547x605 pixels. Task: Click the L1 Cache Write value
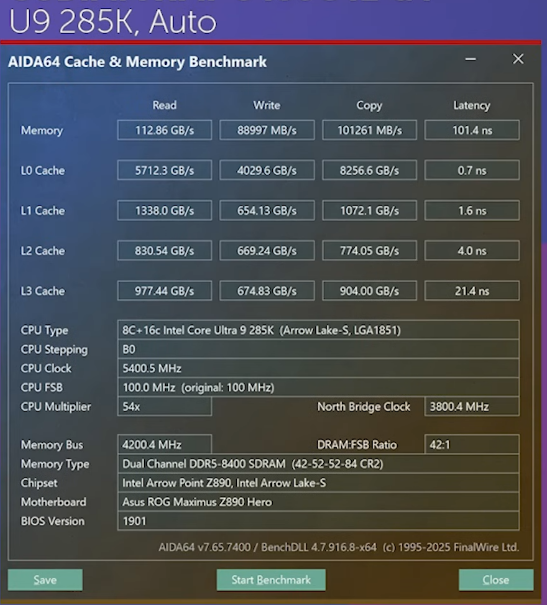point(267,210)
